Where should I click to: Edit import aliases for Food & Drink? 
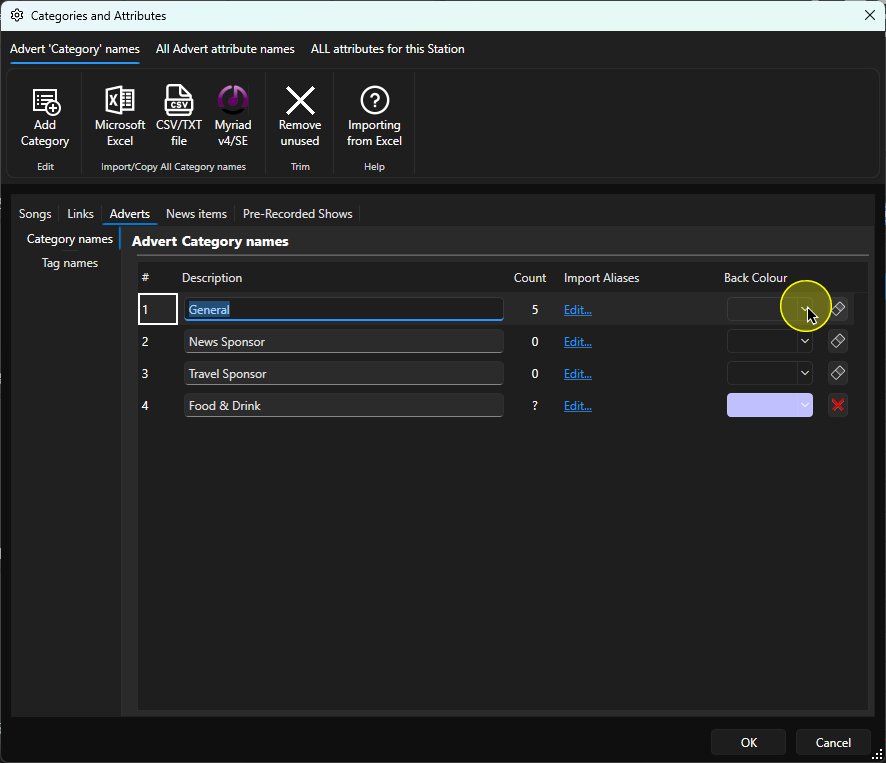tap(577, 406)
